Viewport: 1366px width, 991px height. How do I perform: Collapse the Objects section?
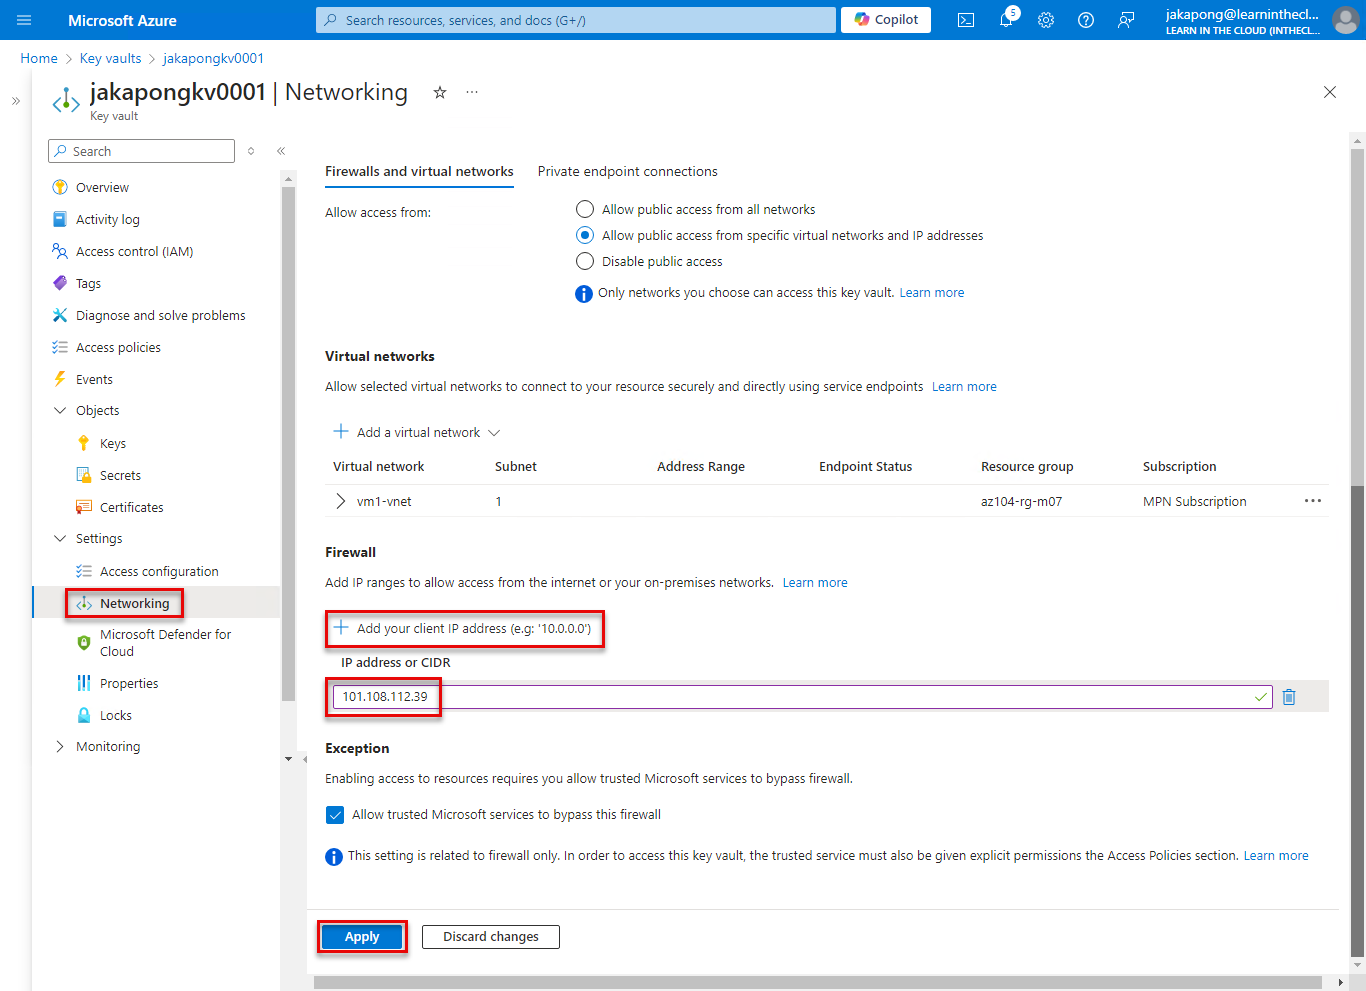coord(60,410)
